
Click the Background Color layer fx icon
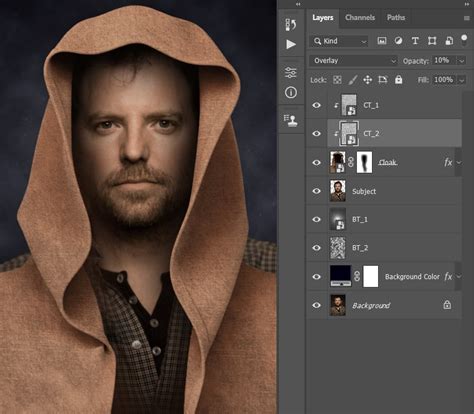pyautogui.click(x=448, y=276)
